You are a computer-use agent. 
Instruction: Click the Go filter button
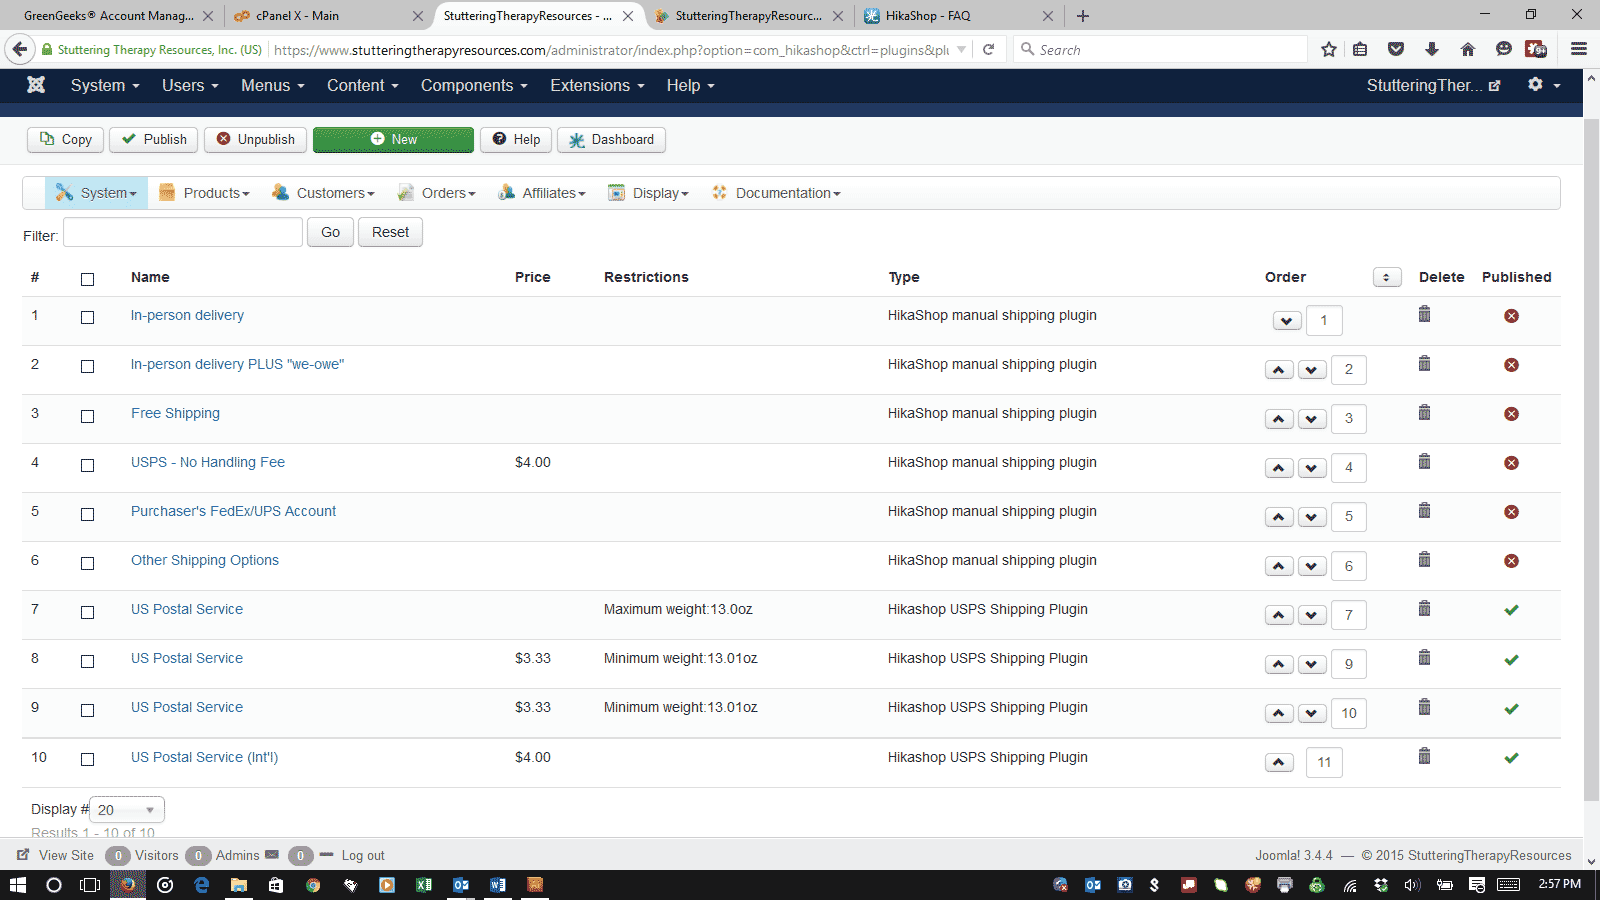coord(330,232)
